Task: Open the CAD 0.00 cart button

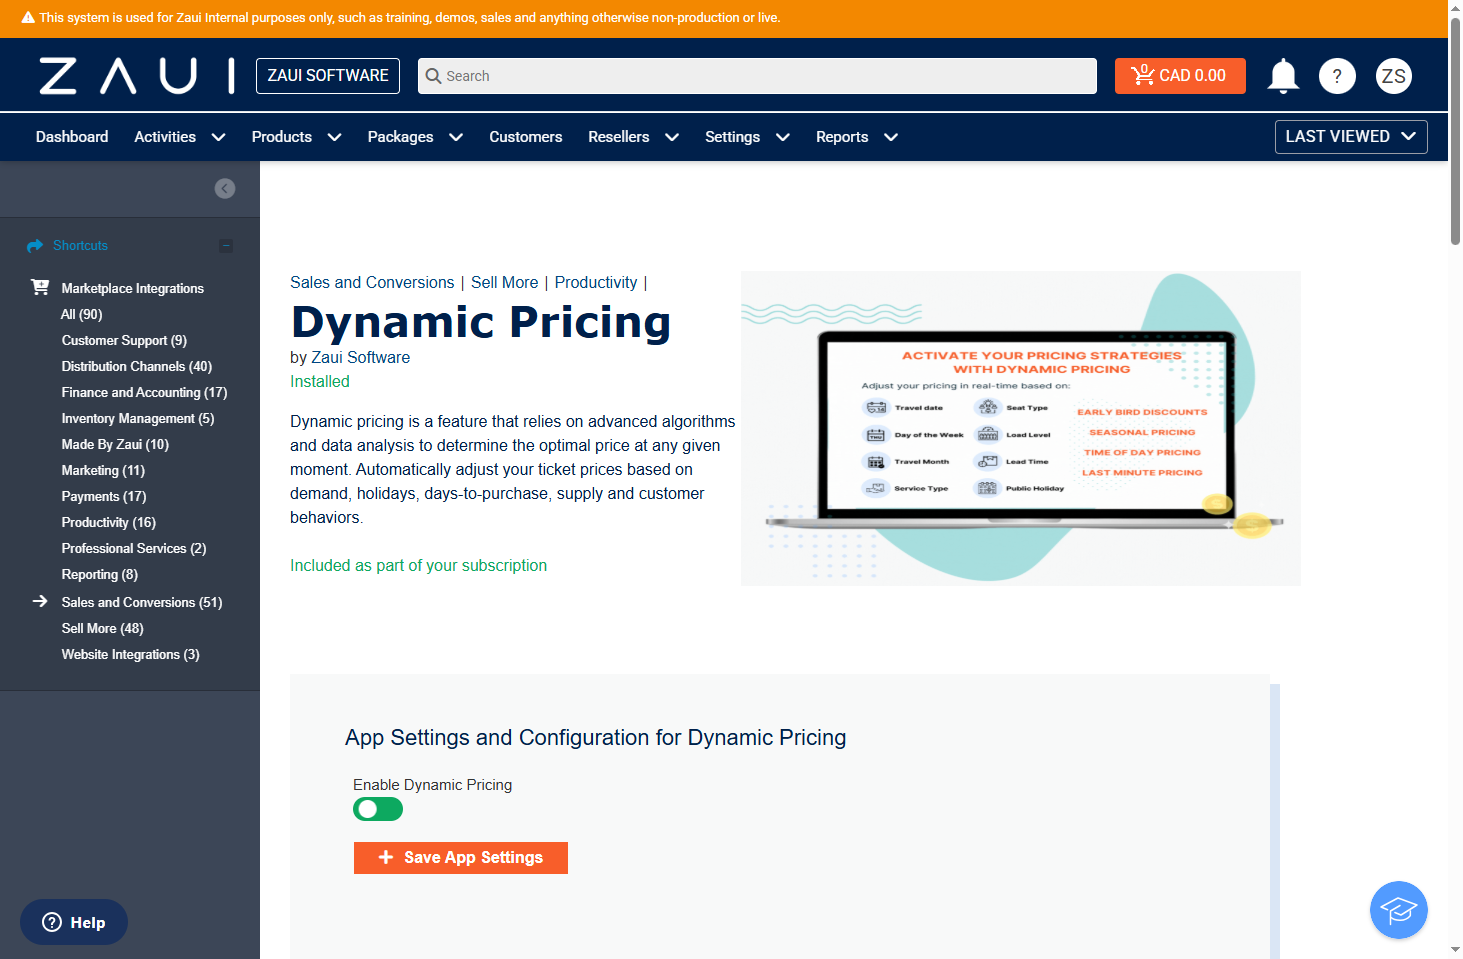Action: click(1180, 76)
